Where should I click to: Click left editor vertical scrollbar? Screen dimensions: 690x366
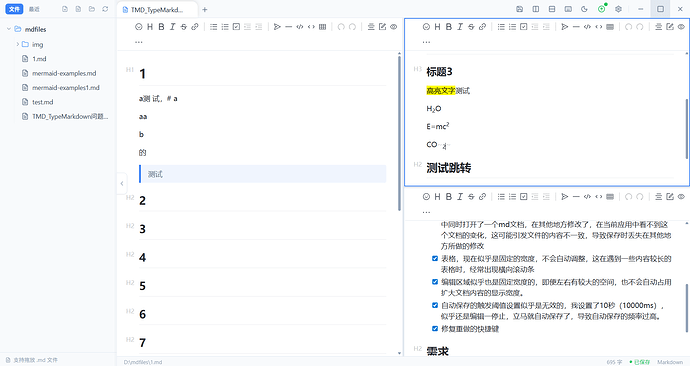pos(399,132)
